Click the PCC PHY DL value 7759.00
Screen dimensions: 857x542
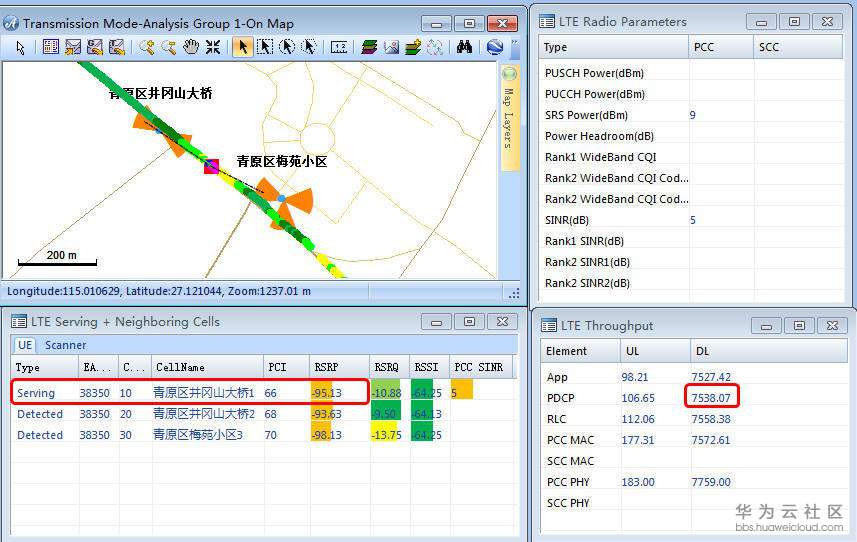pos(711,482)
